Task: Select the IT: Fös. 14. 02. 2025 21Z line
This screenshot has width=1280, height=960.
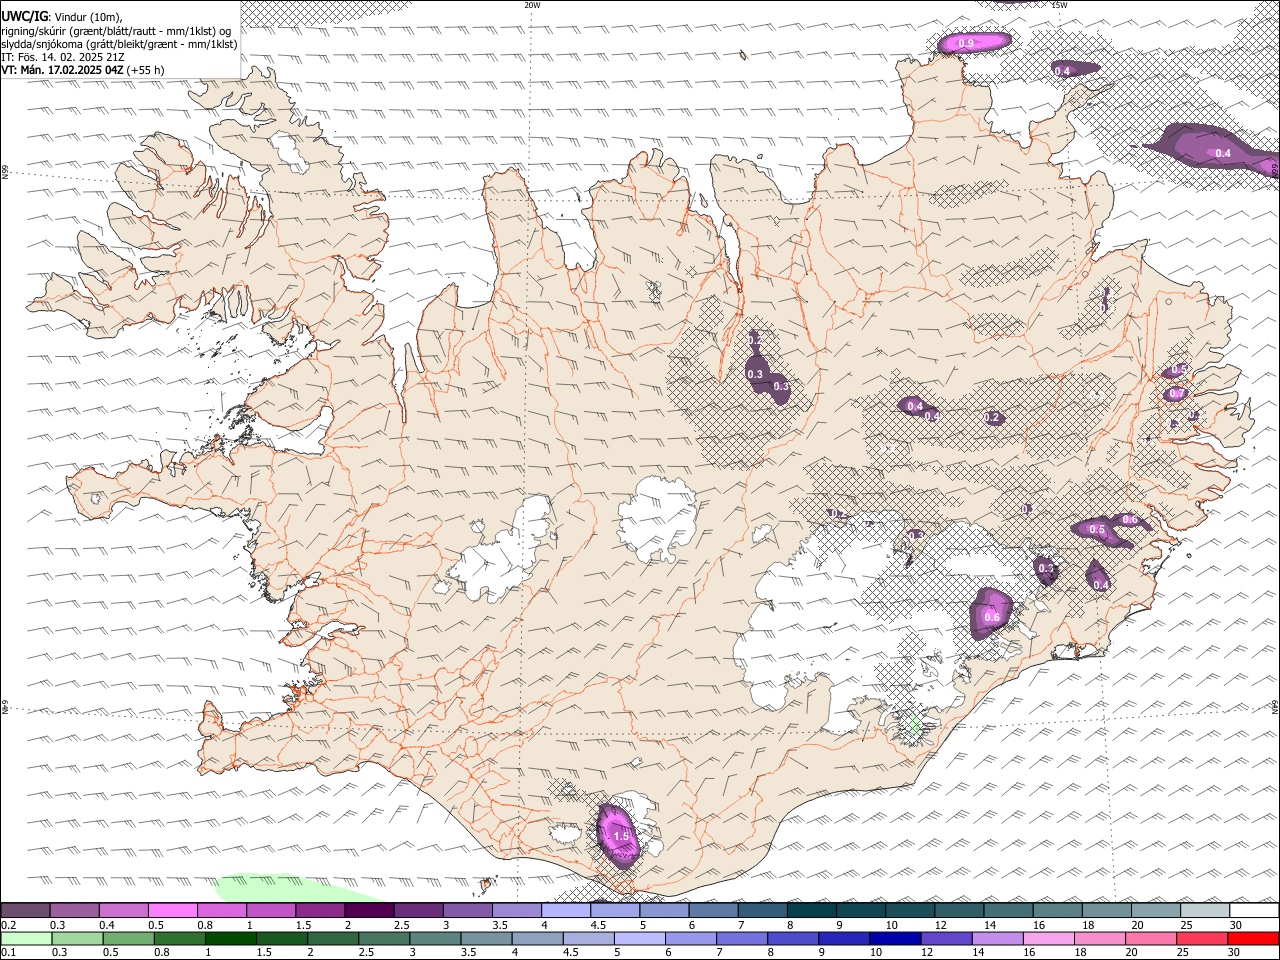Action: pyautogui.click(x=63, y=57)
